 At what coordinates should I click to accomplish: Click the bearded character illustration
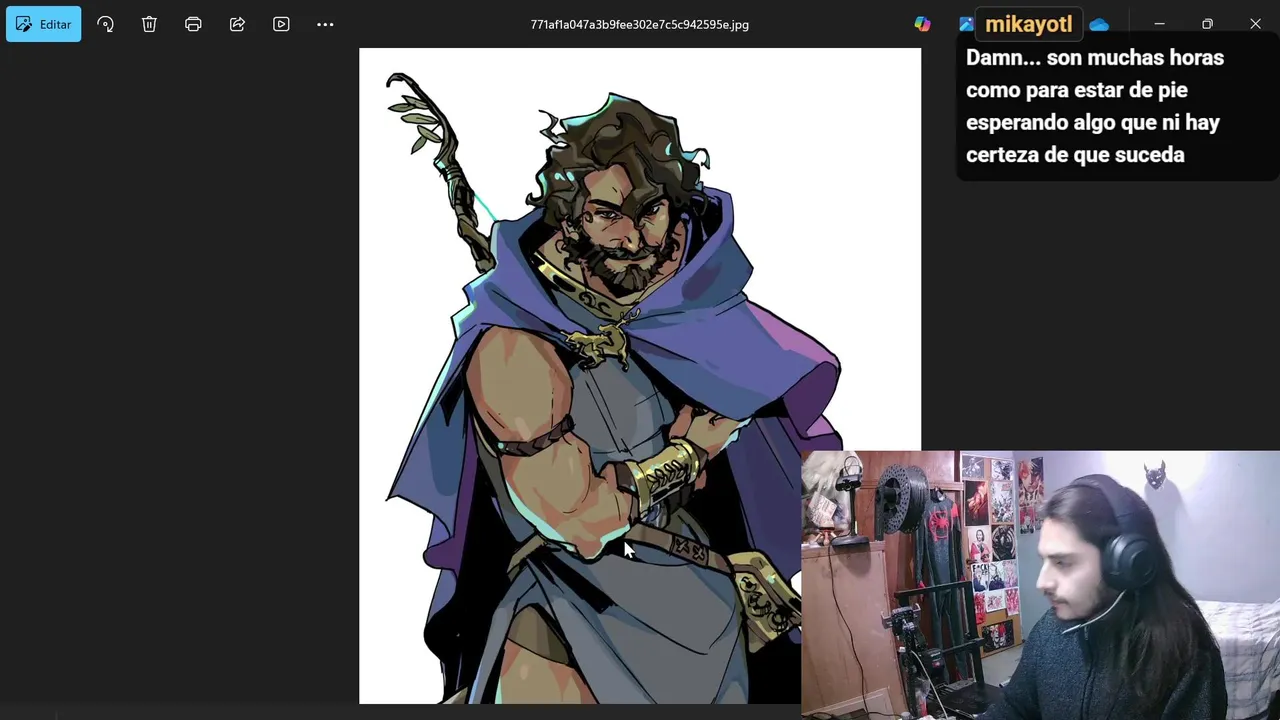click(x=639, y=376)
